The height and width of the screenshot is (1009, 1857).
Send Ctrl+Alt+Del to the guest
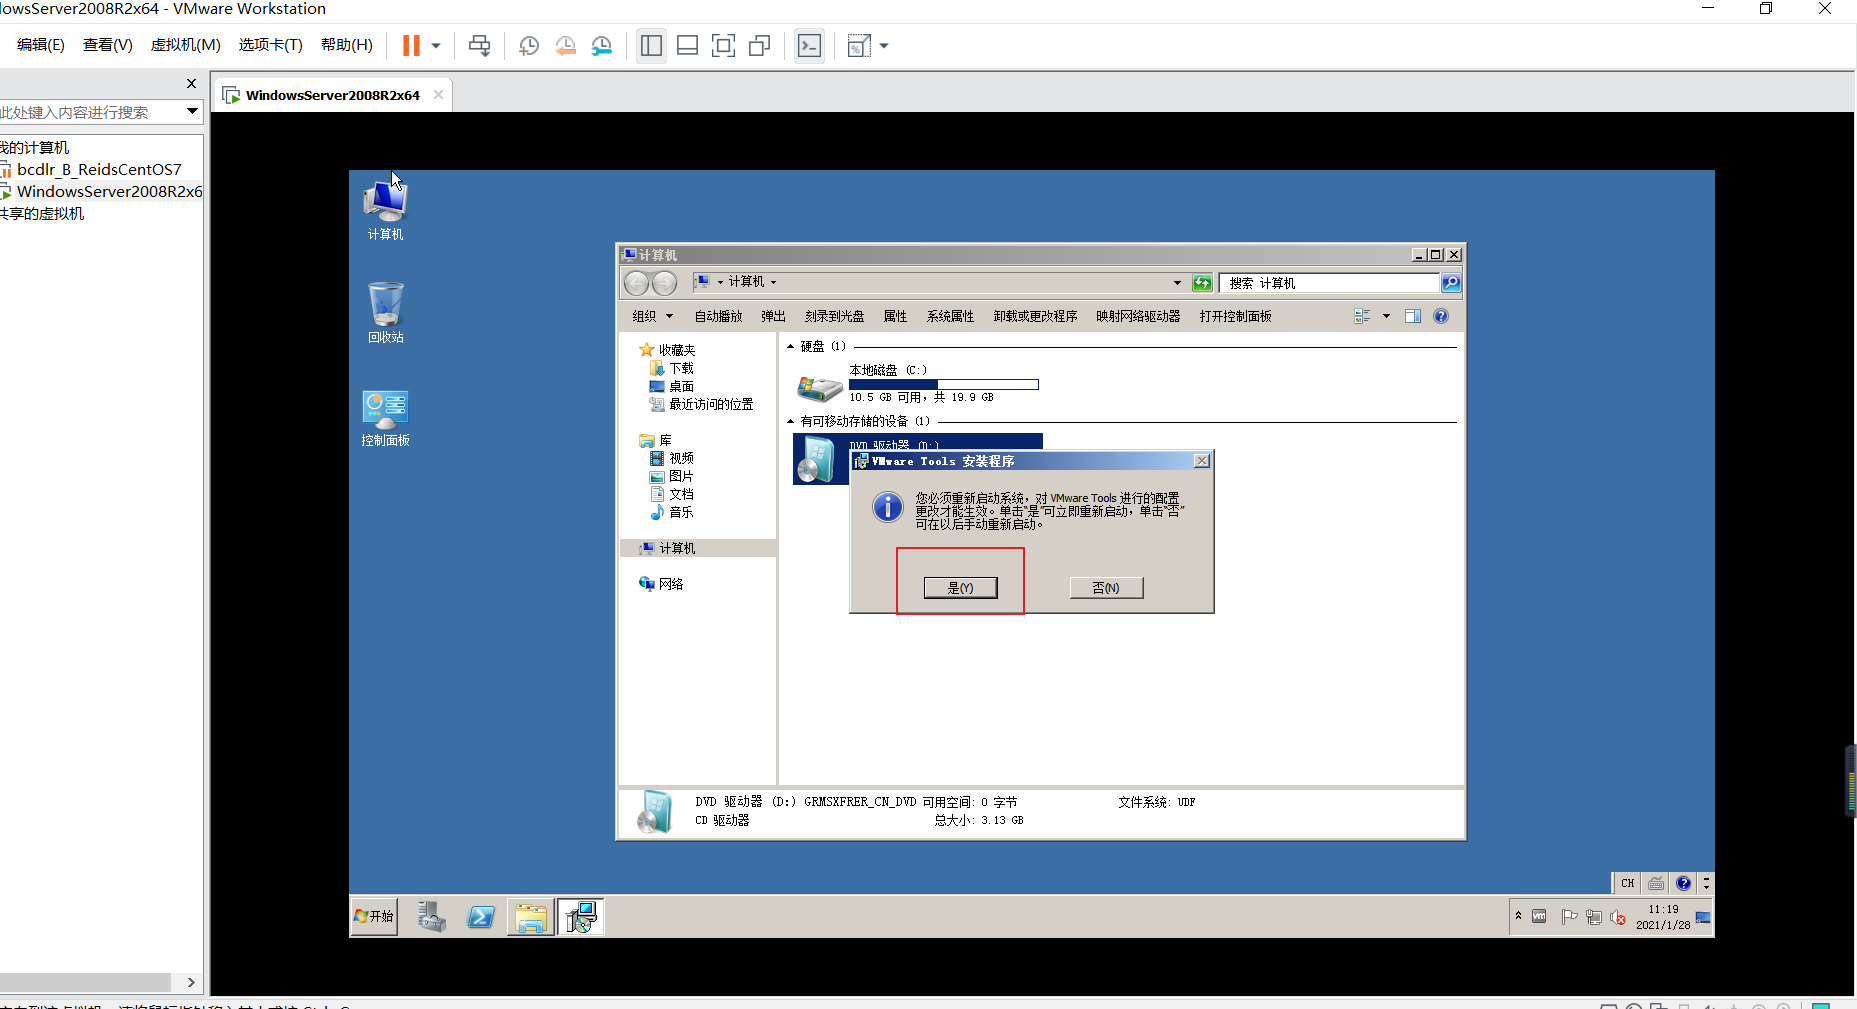coord(480,45)
